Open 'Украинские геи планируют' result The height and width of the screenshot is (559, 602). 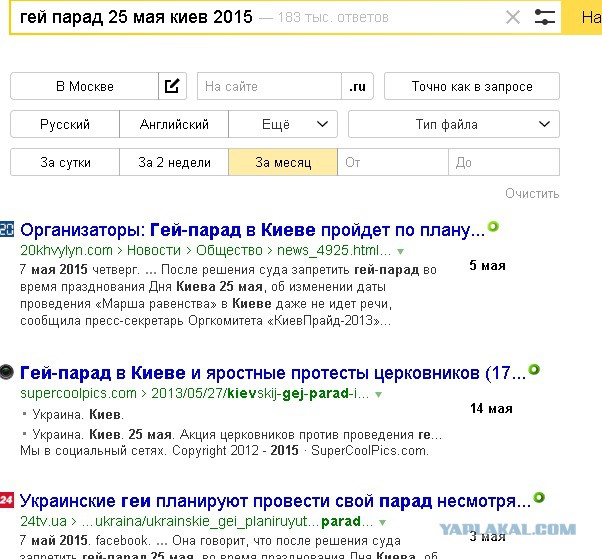275,501
